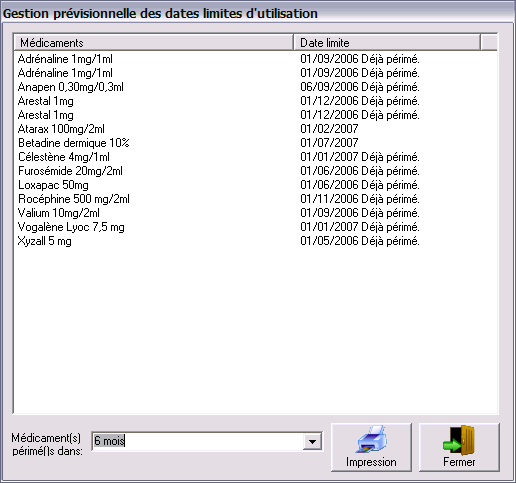Open the expiry period dropdown arrow
This screenshot has width=516, height=483.
(x=312, y=442)
